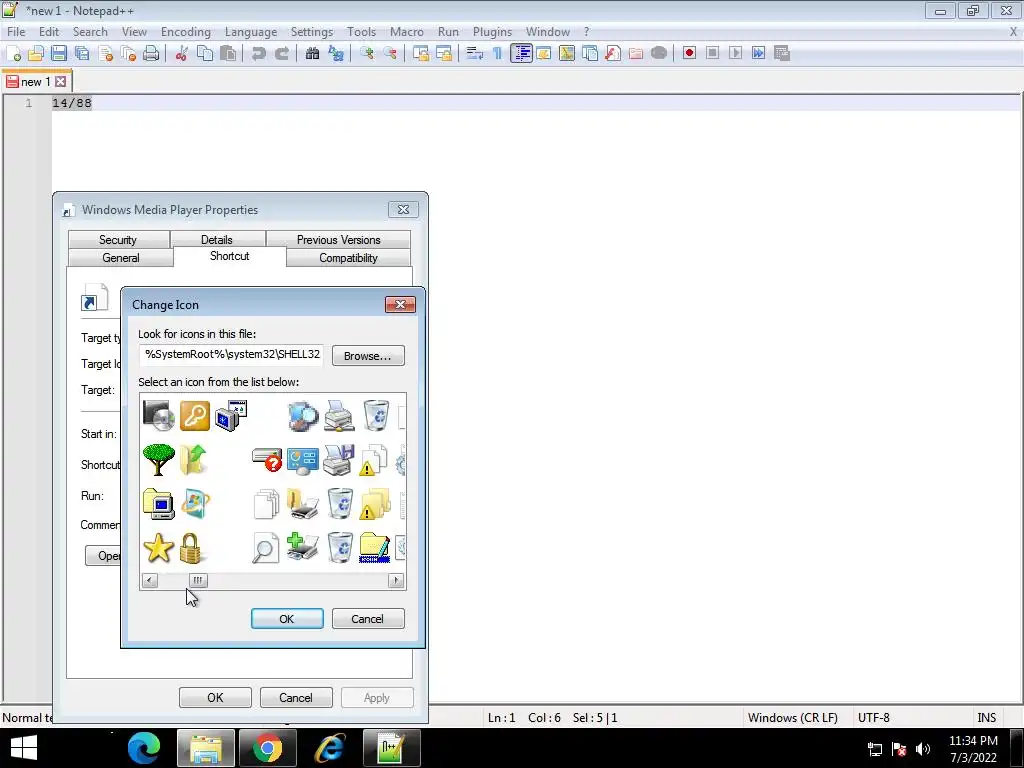Pick the highlighted folder with pencil icon
Viewport: 1024px width, 768px height.
375,547
